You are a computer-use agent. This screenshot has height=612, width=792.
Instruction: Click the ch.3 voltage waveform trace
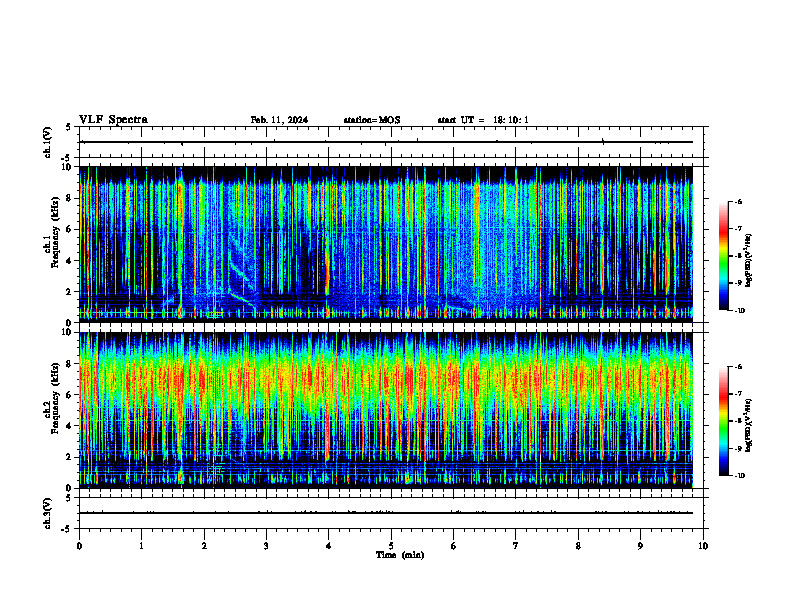386,513
